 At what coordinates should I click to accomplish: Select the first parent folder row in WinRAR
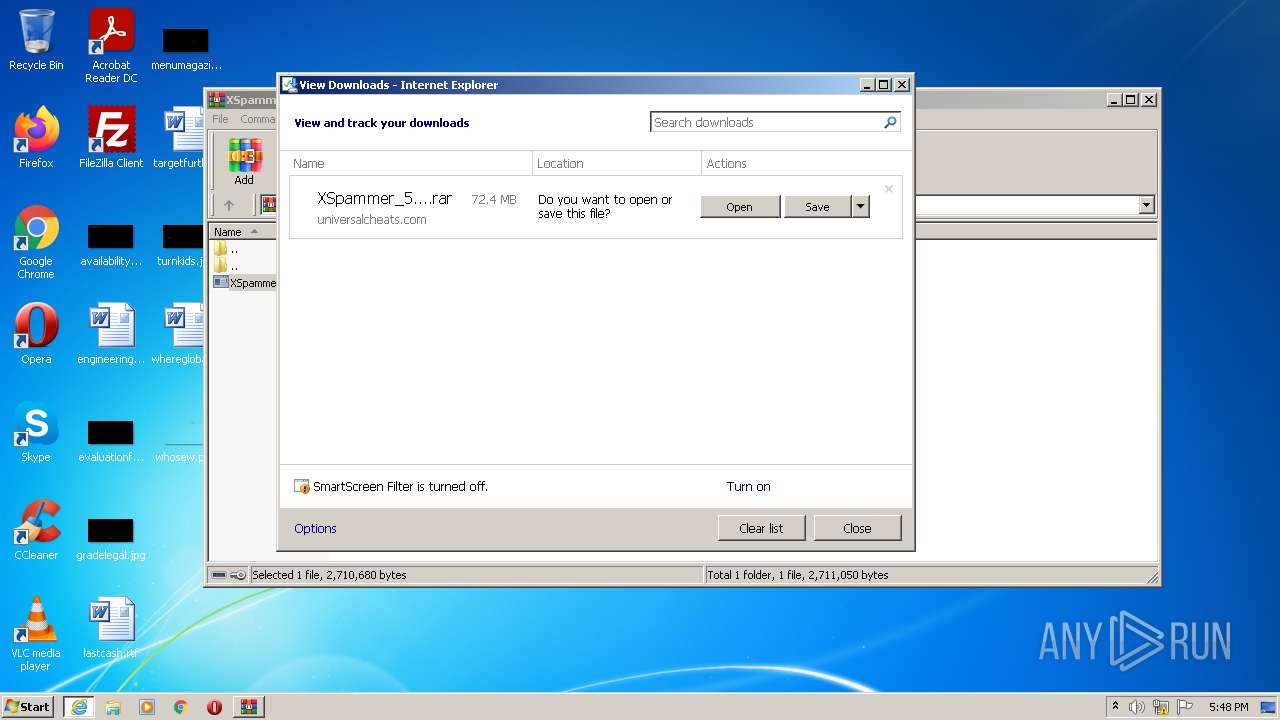tap(243, 249)
